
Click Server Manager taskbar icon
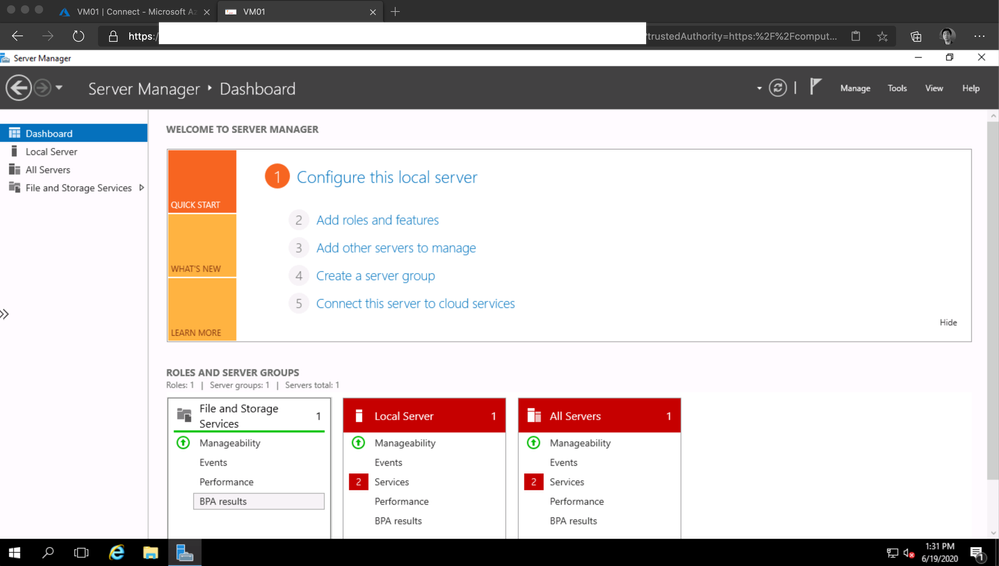coord(185,553)
